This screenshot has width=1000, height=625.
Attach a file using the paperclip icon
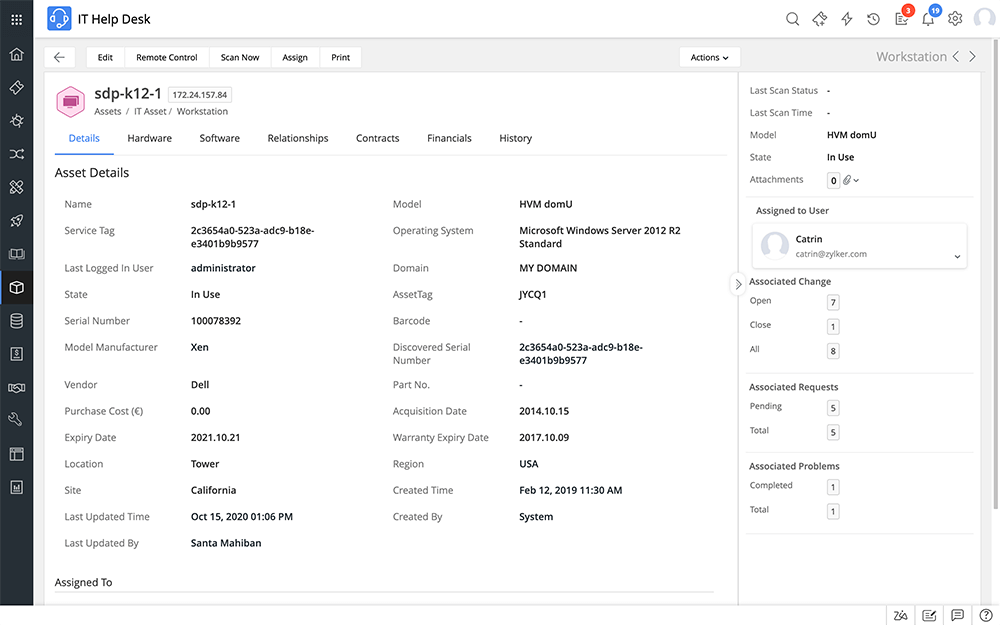coord(846,180)
